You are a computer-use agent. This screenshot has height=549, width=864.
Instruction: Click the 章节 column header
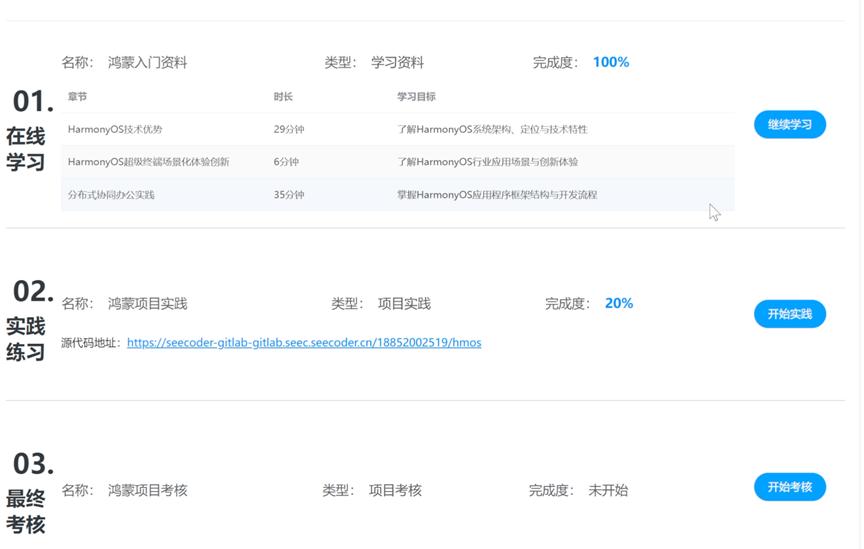tap(77, 96)
